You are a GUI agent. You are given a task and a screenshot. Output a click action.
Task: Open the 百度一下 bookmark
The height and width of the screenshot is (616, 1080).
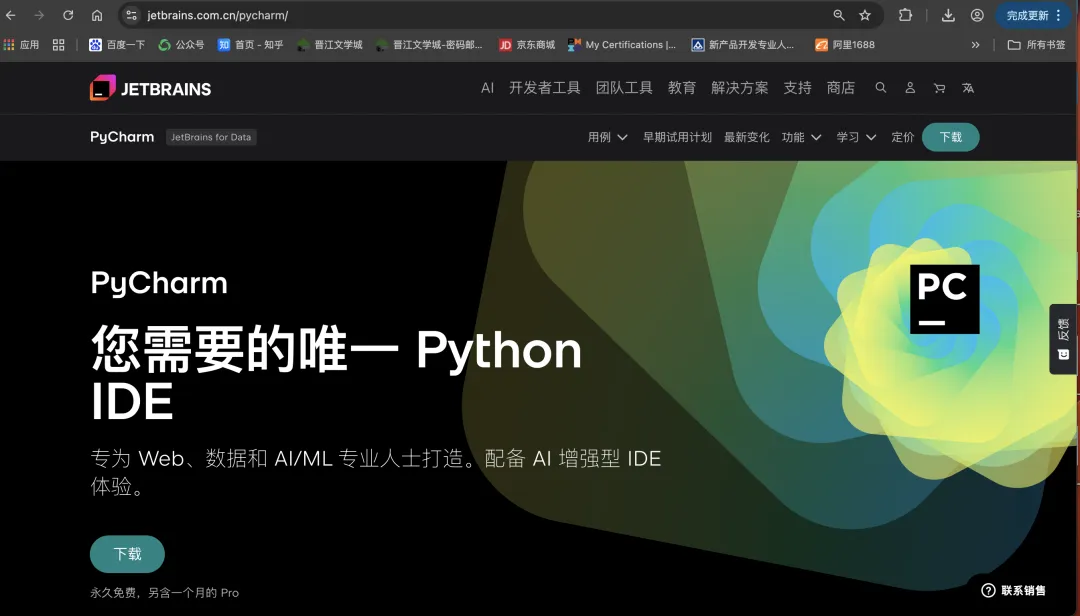point(117,45)
